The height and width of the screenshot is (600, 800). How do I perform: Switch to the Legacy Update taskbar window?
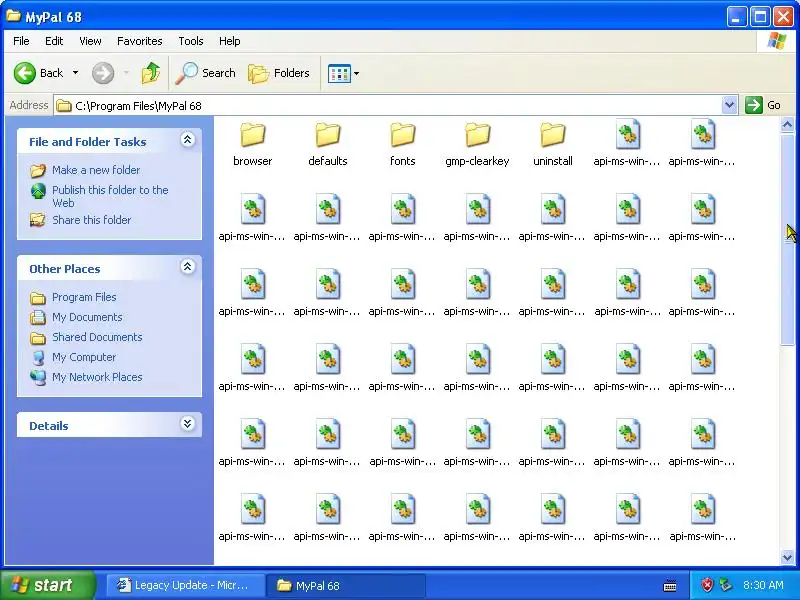(x=186, y=585)
